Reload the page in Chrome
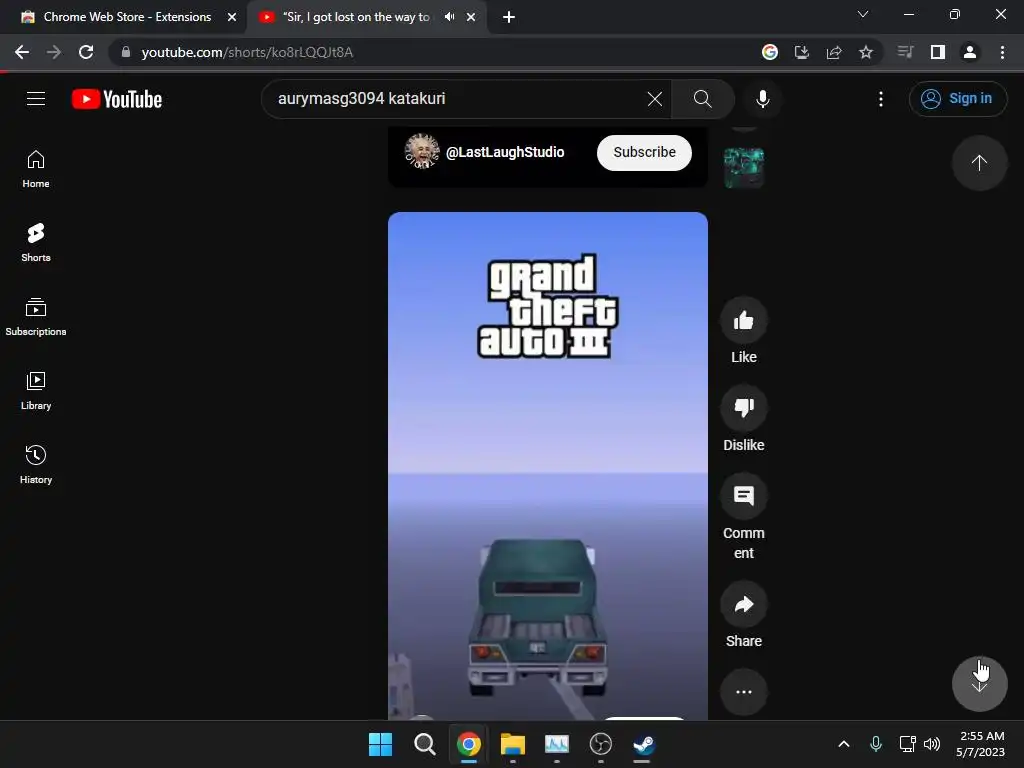The height and width of the screenshot is (768, 1024). point(86,52)
